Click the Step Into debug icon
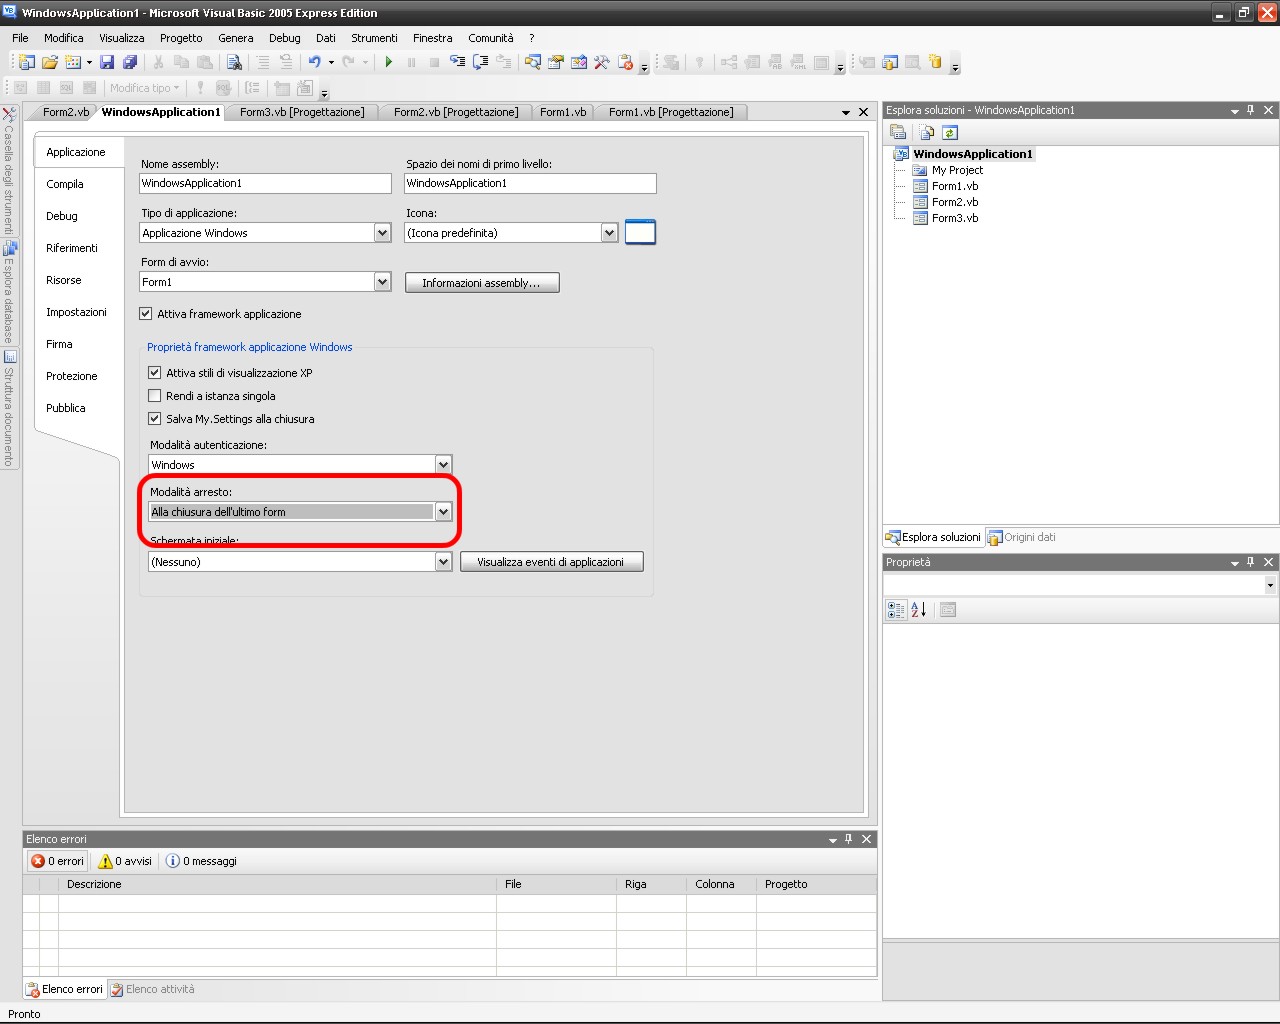Image resolution: width=1280 pixels, height=1024 pixels. pos(457,62)
